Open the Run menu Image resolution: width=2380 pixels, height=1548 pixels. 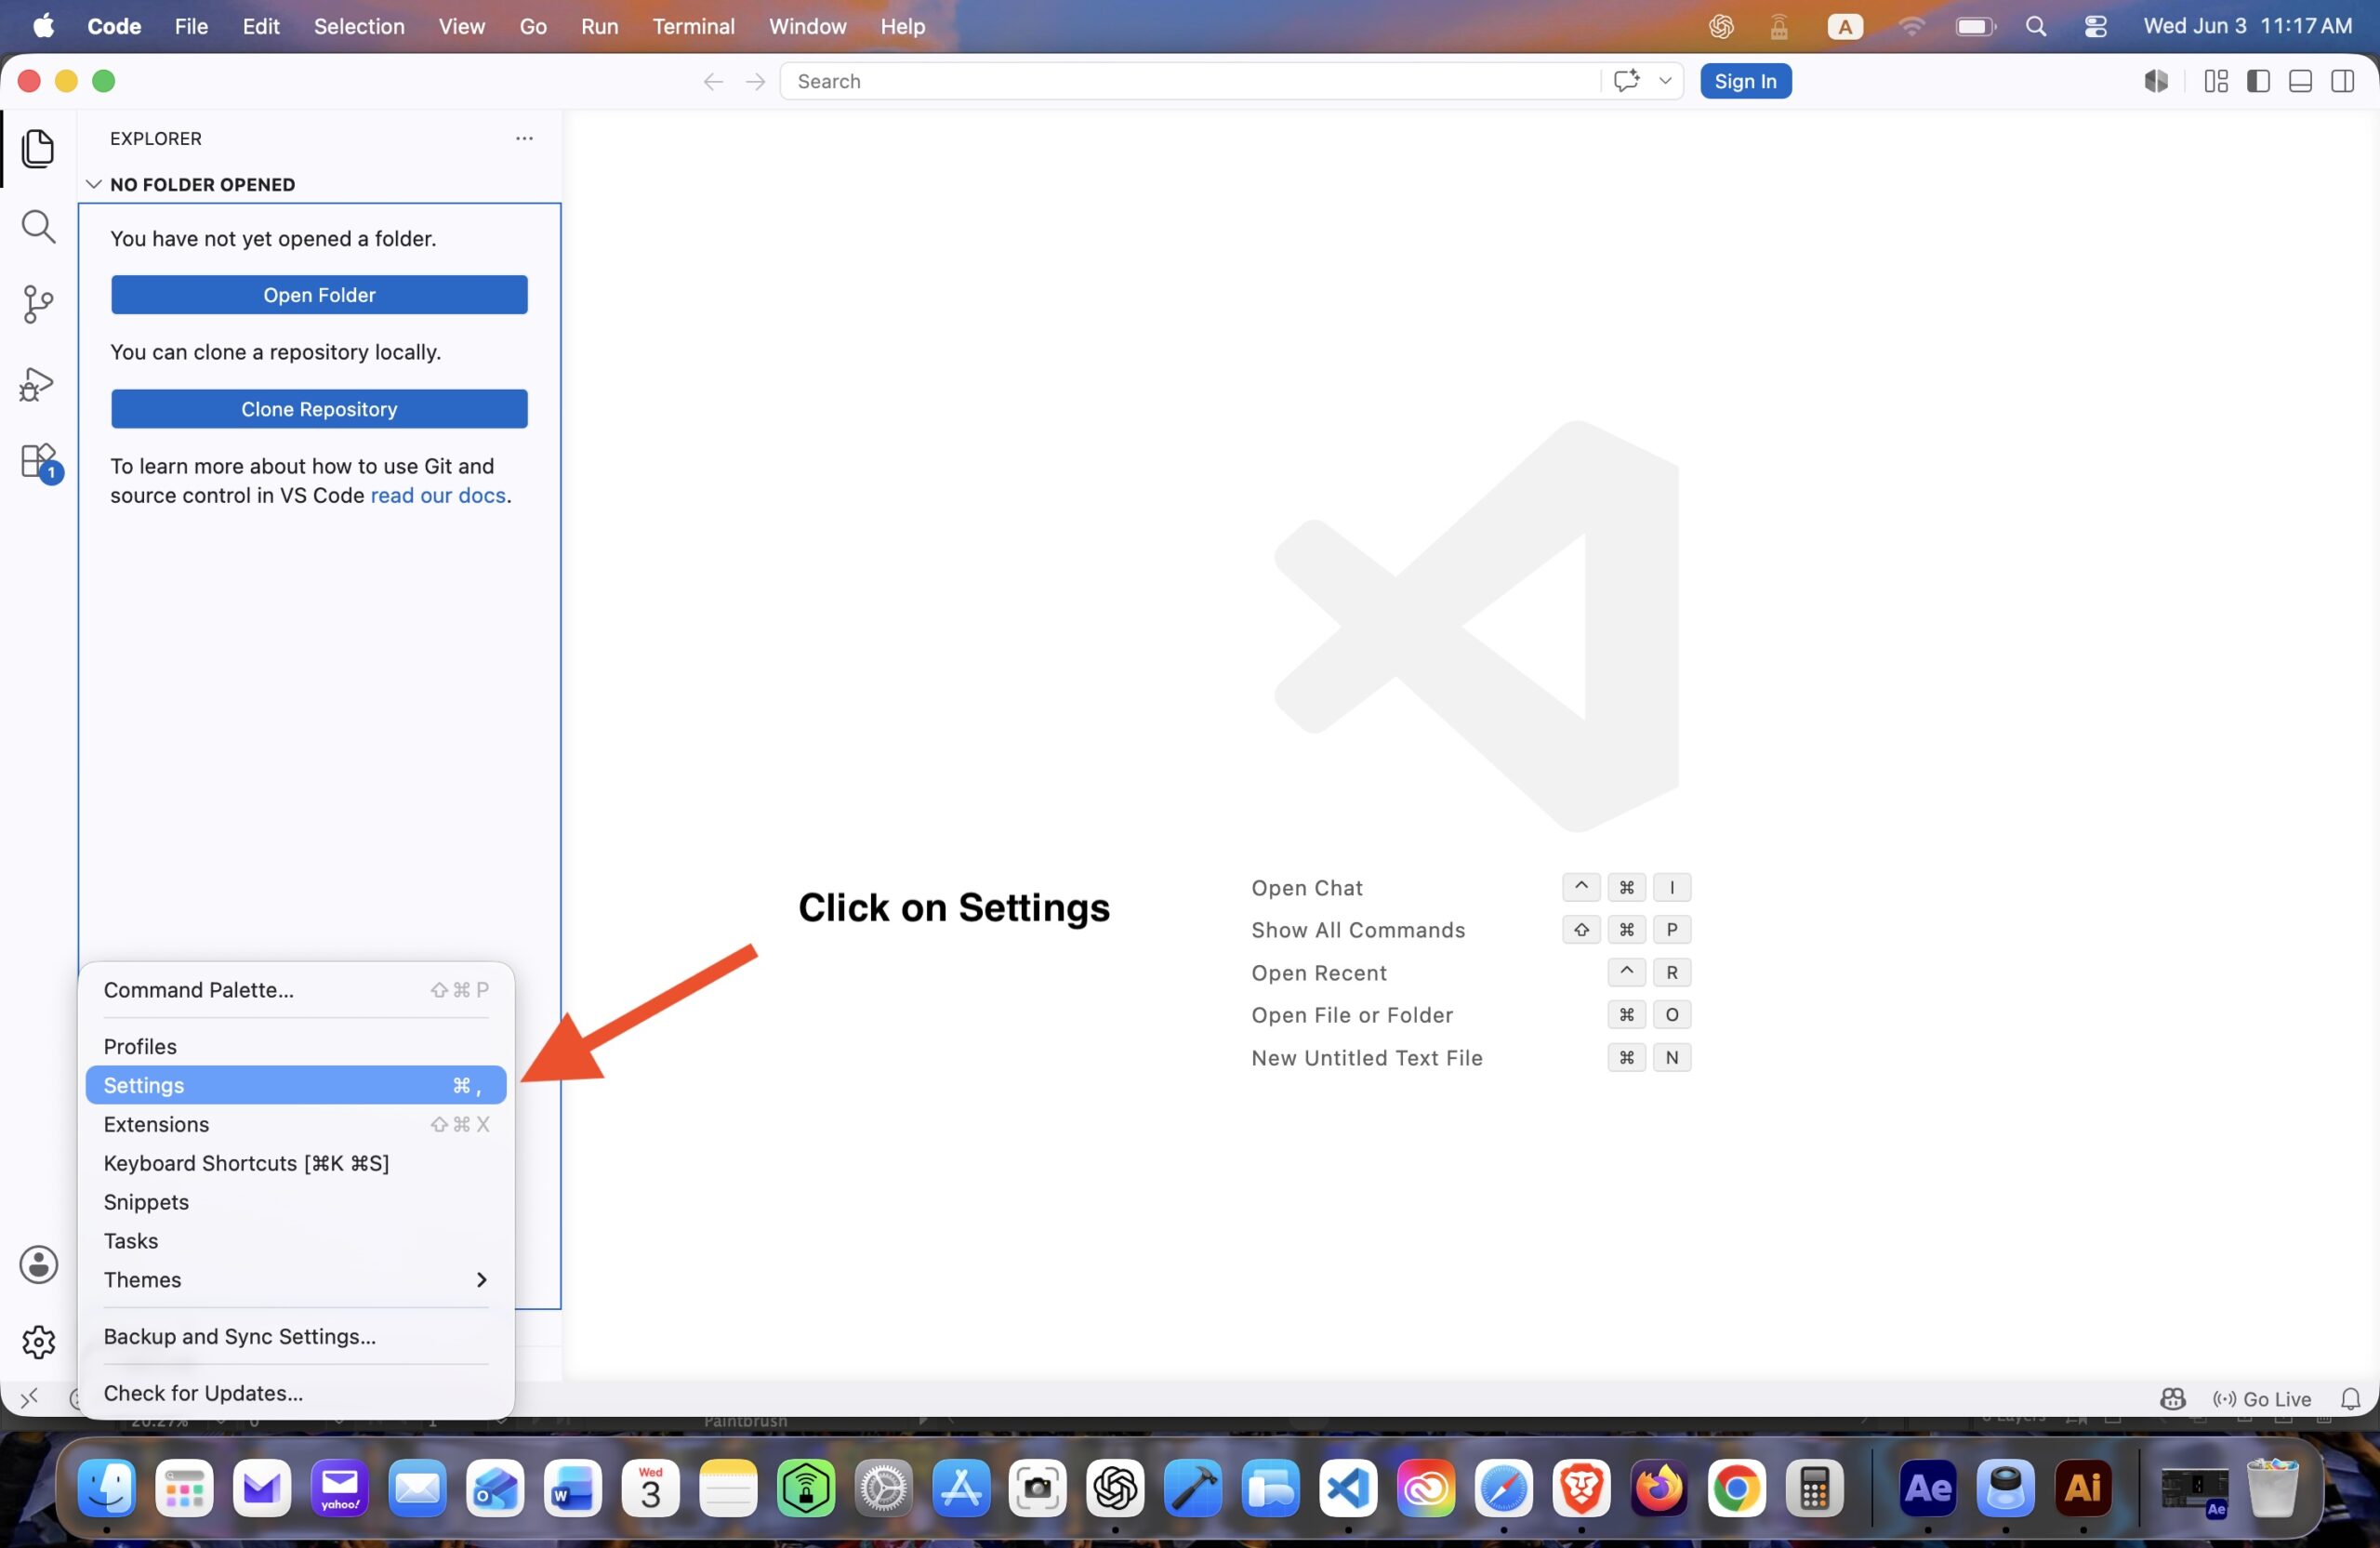[599, 26]
